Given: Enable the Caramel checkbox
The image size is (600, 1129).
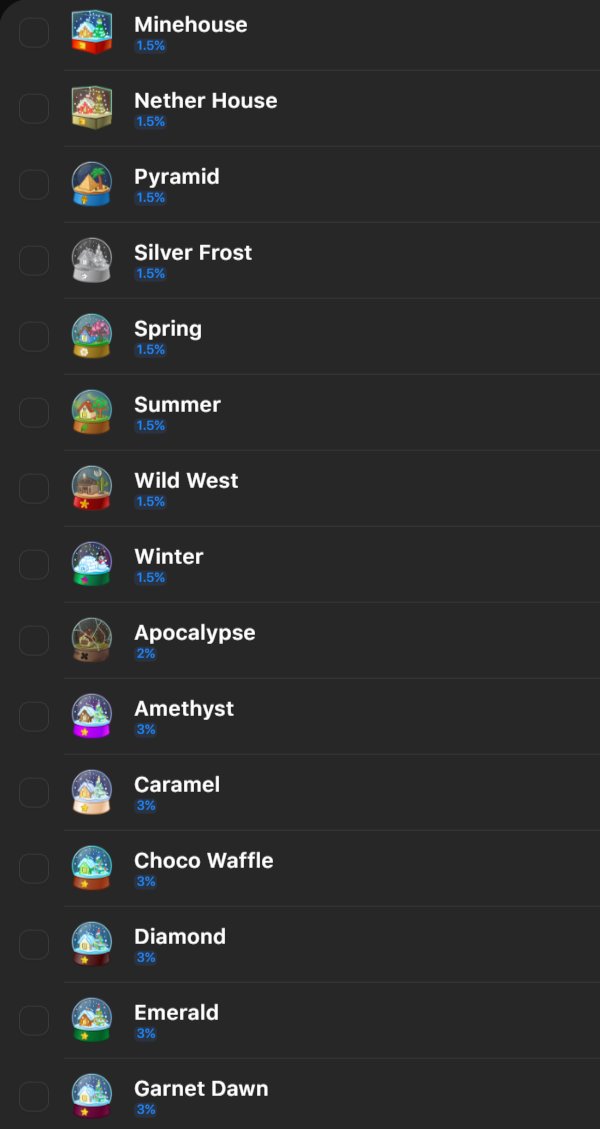Looking at the screenshot, I should click(x=34, y=792).
